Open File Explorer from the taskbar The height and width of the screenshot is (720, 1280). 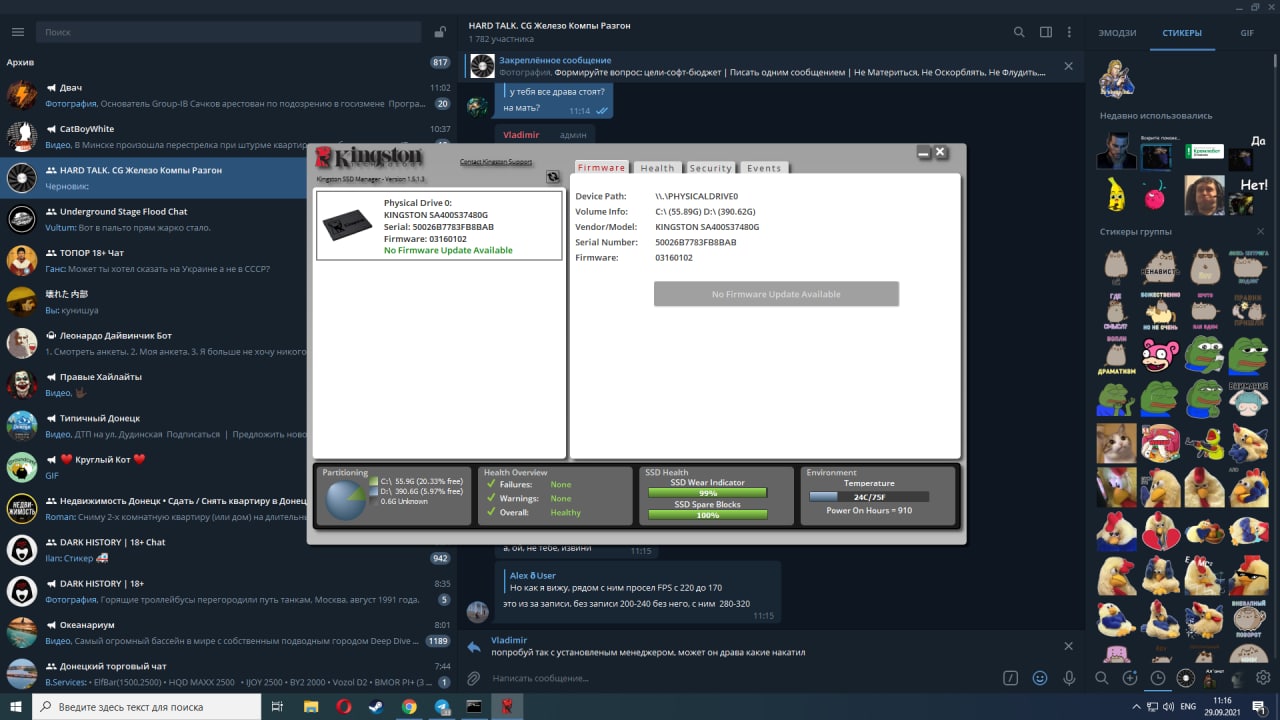point(310,706)
